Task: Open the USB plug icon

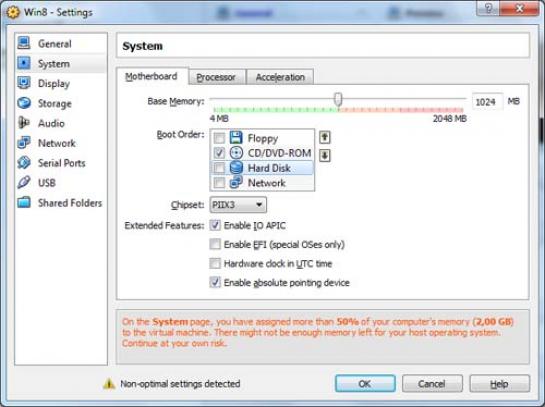Action: (24, 182)
